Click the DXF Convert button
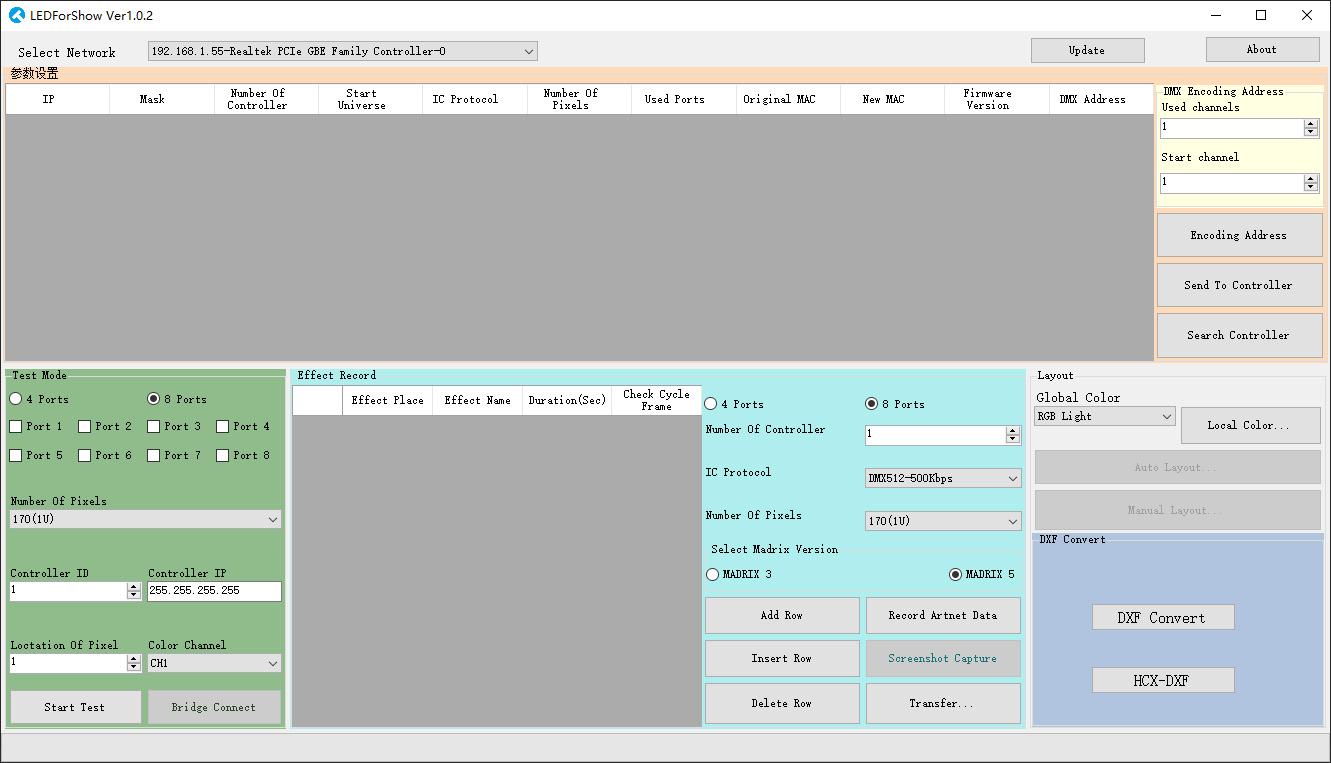This screenshot has width=1331, height=763. click(1163, 618)
